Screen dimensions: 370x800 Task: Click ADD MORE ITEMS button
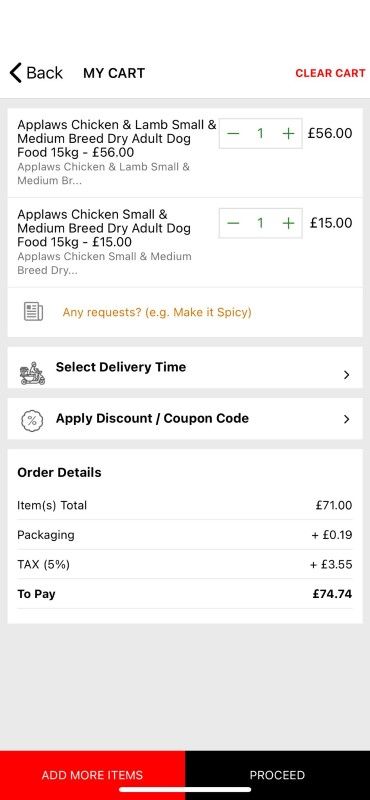pos(92,775)
